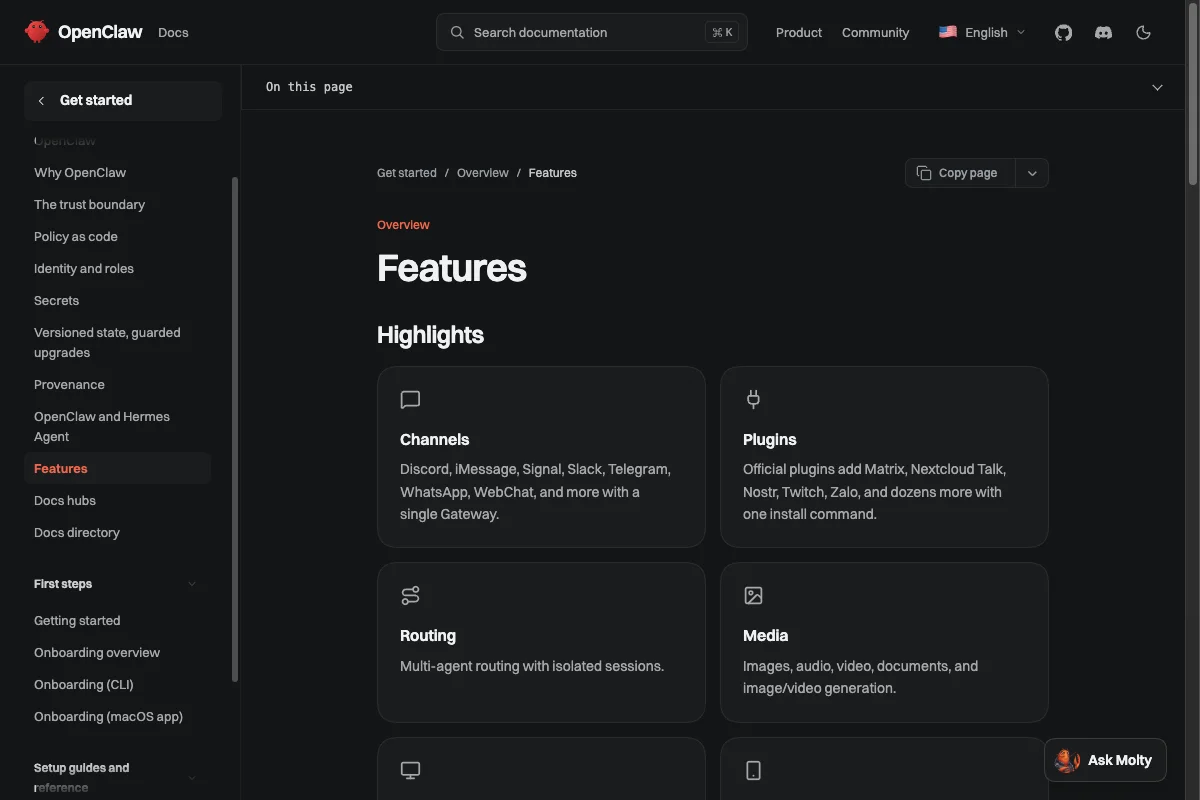Image resolution: width=1200 pixels, height=800 pixels.
Task: Click the search magnifier icon
Action: [x=457, y=32]
